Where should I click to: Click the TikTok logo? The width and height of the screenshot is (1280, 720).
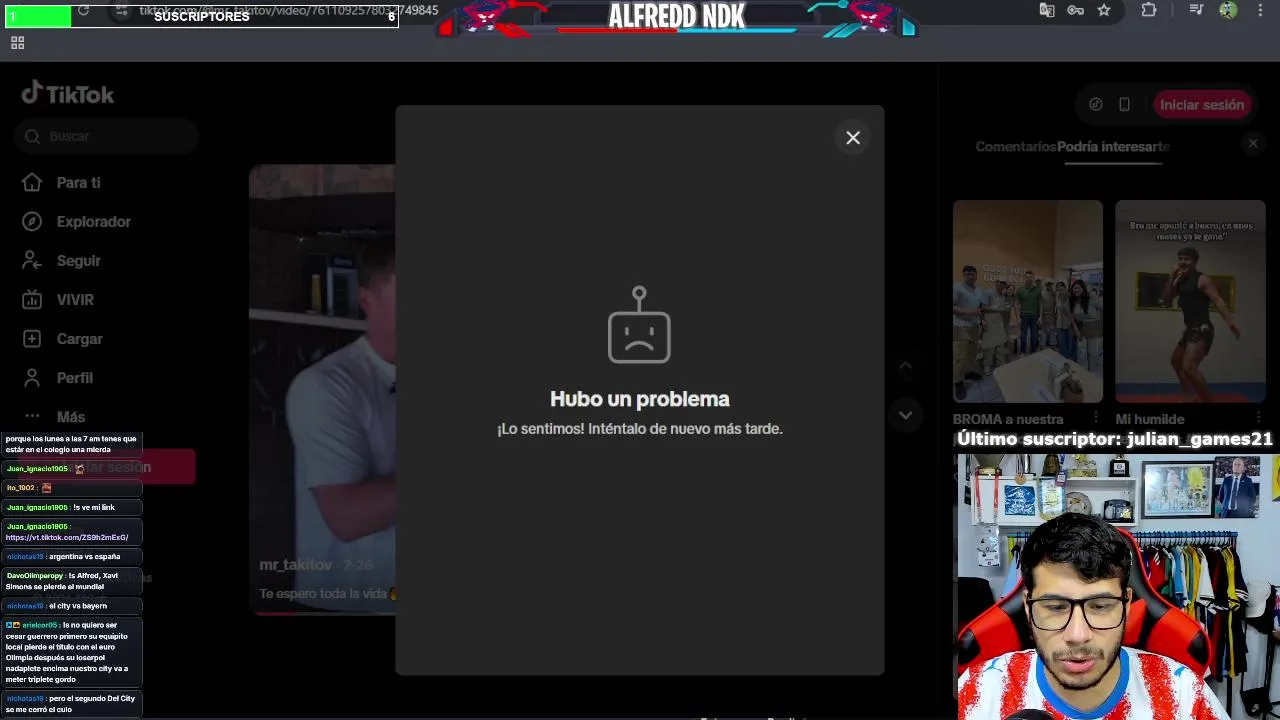(x=68, y=93)
